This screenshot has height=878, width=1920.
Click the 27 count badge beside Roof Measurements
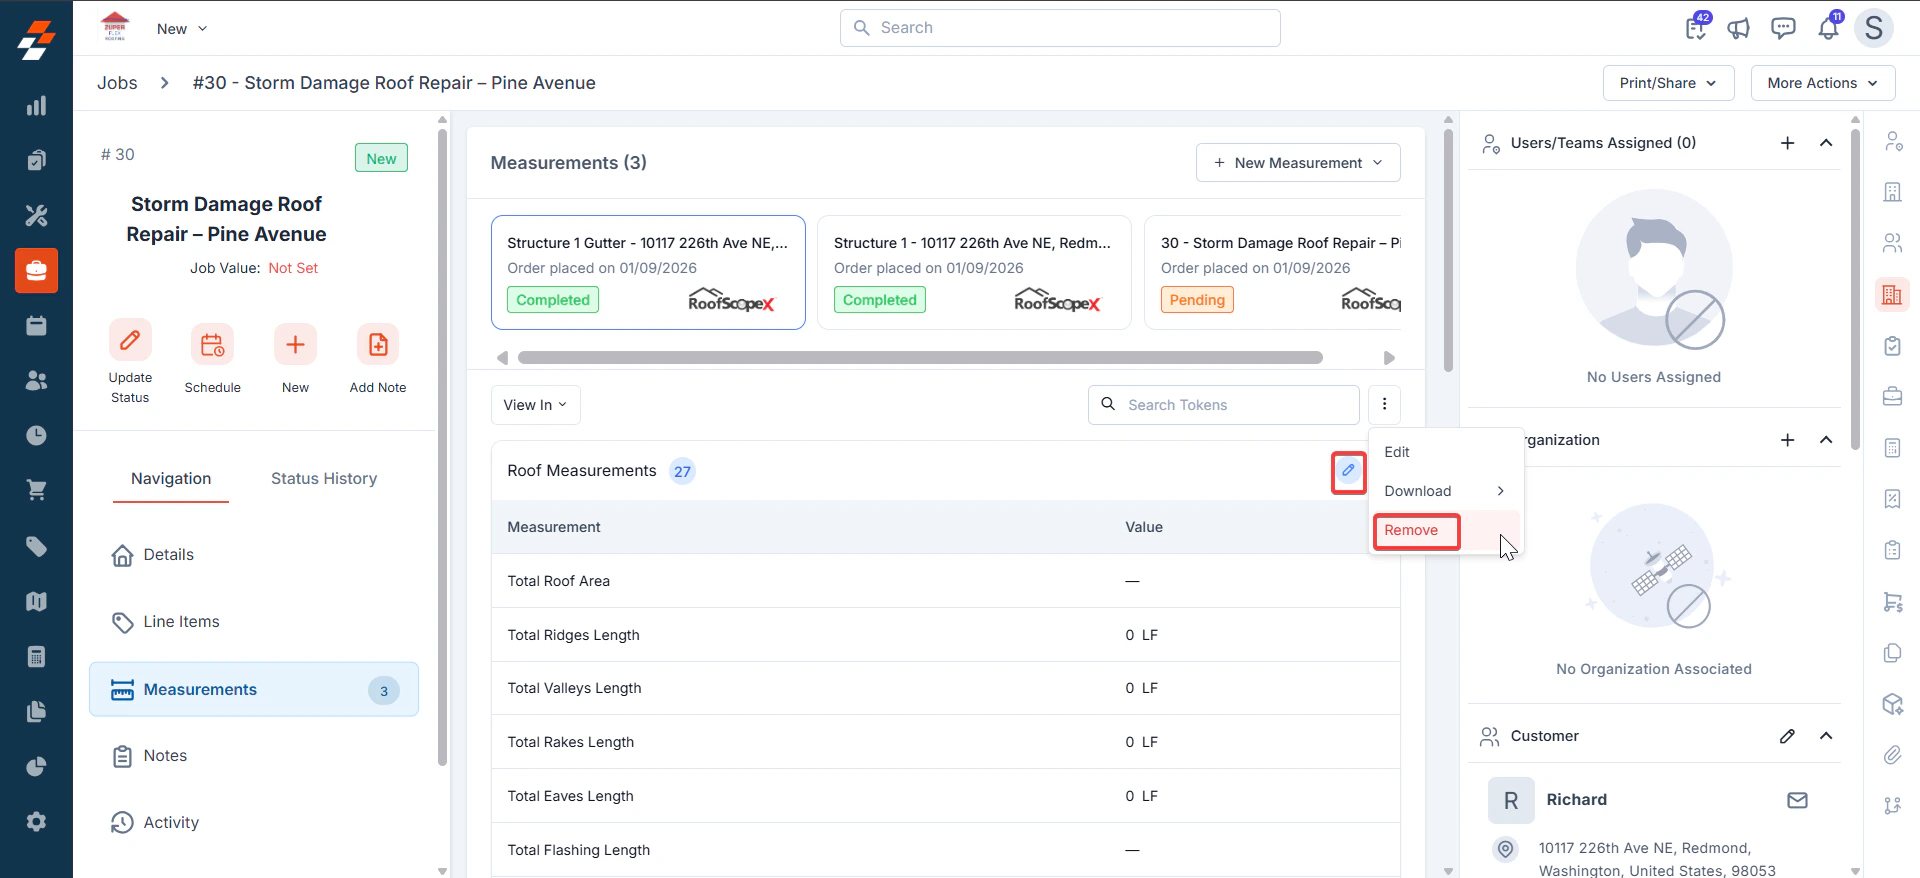(682, 472)
